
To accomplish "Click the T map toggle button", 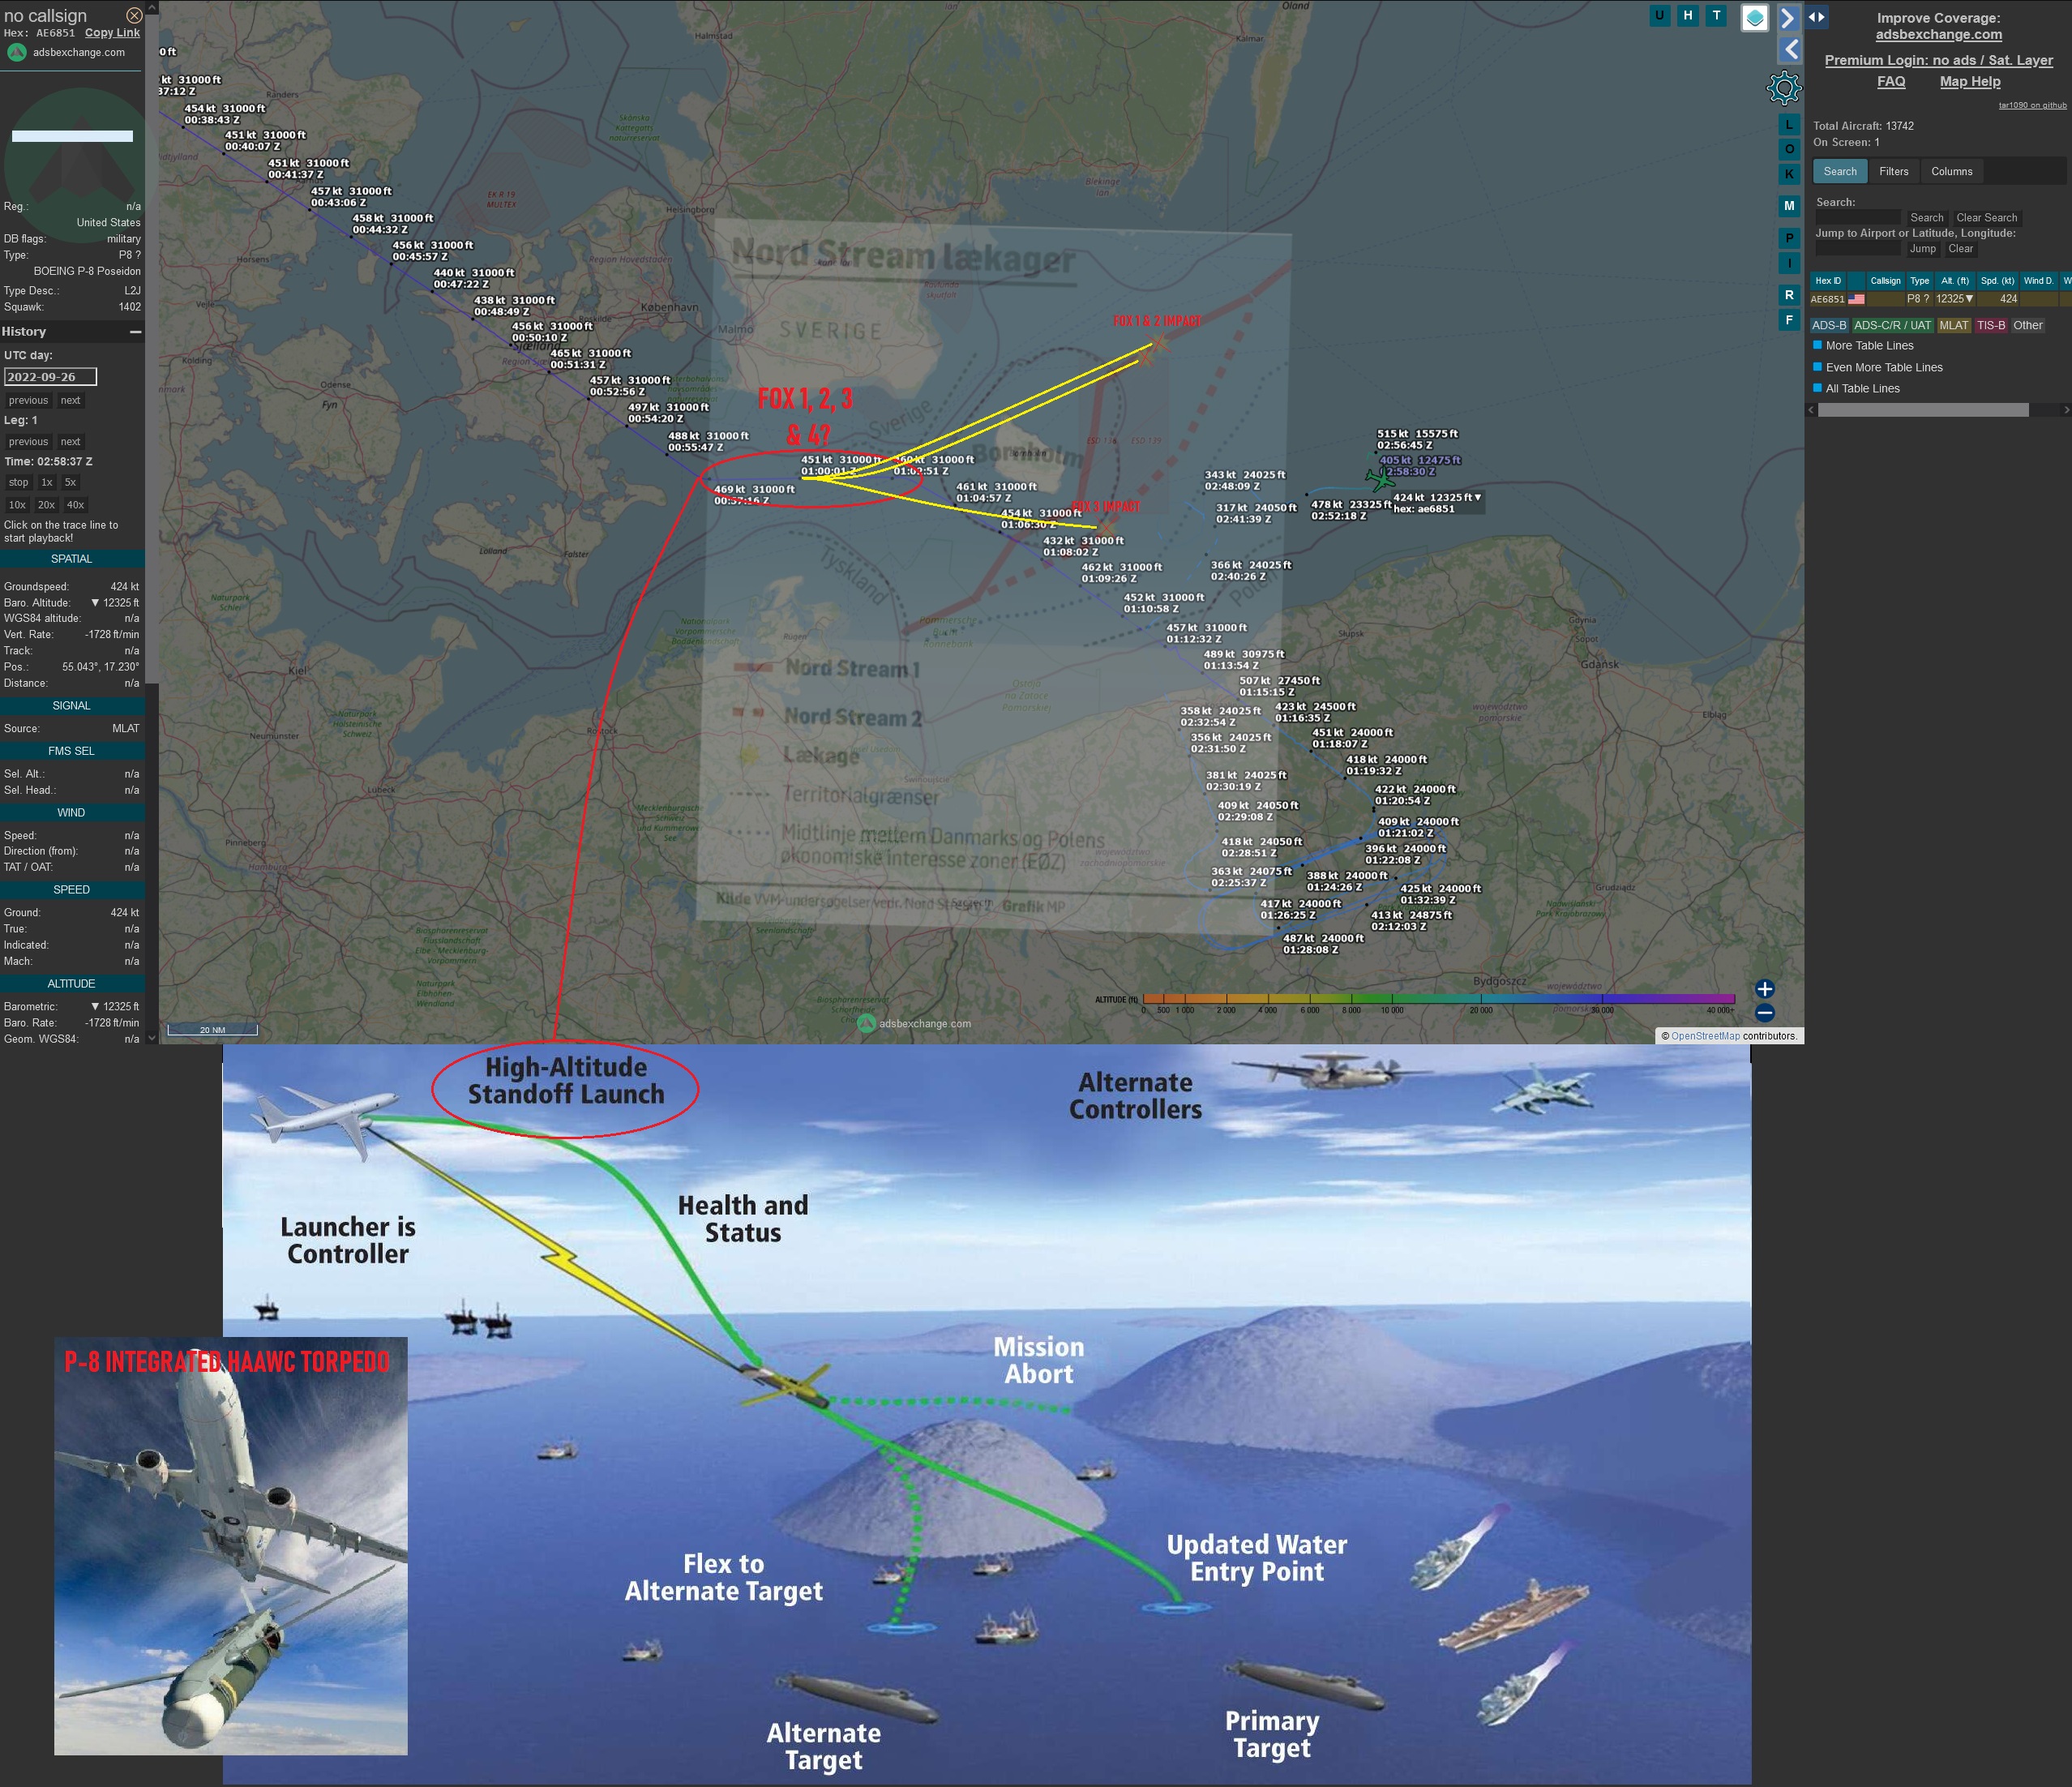I will click(1717, 15).
